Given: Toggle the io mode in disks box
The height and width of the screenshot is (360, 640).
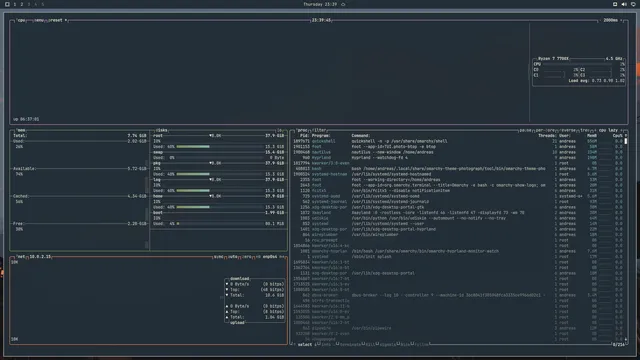Looking at the screenshot, I should pyautogui.click(x=280, y=130).
